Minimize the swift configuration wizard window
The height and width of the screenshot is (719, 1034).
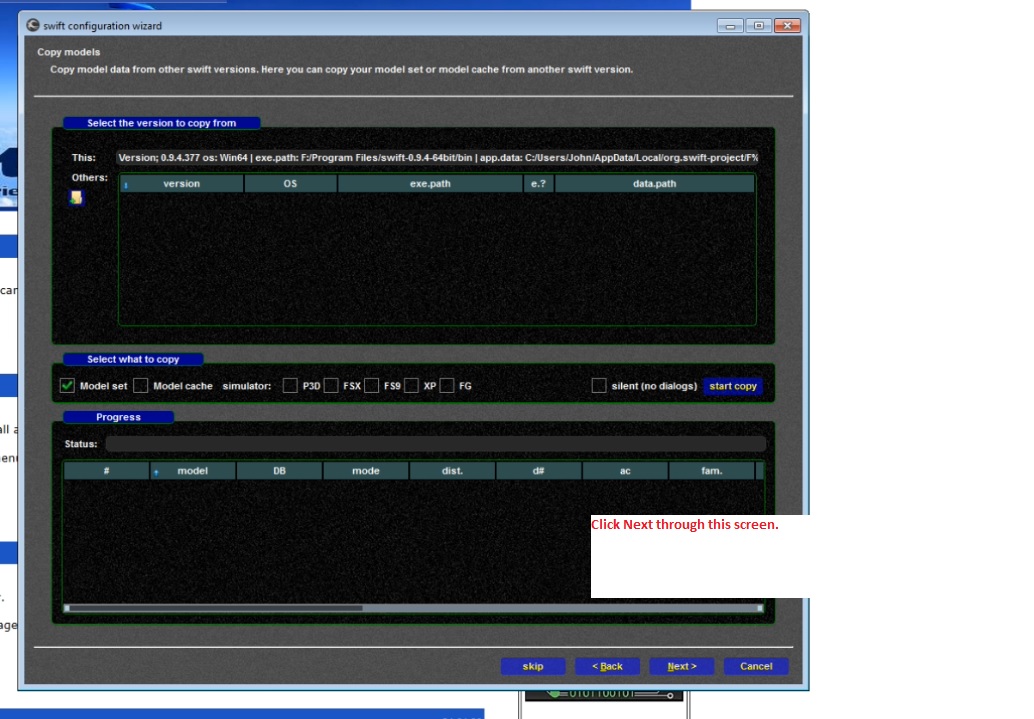tap(730, 26)
